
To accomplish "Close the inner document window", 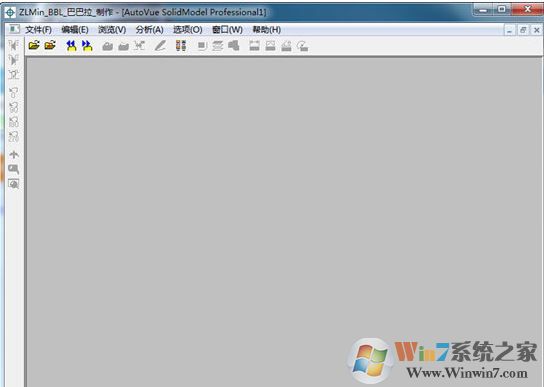I will click(536, 30).
